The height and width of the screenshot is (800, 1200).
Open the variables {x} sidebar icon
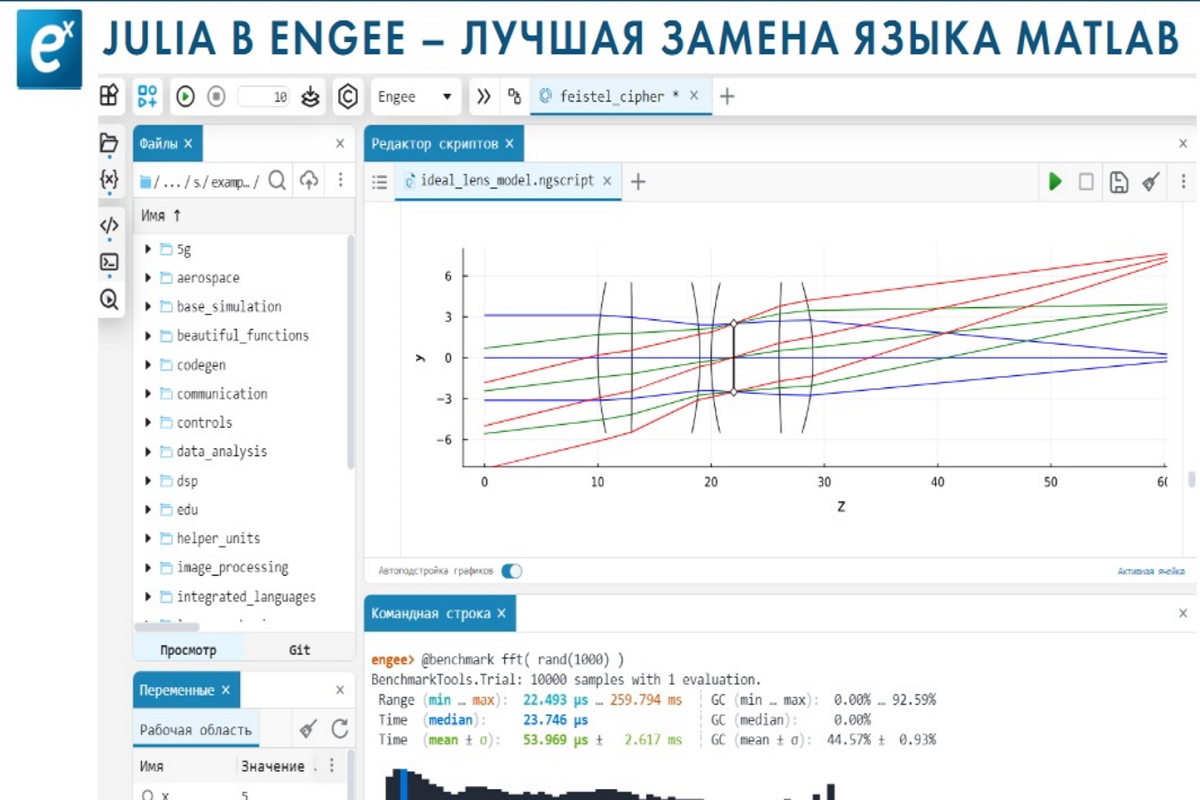coord(109,181)
